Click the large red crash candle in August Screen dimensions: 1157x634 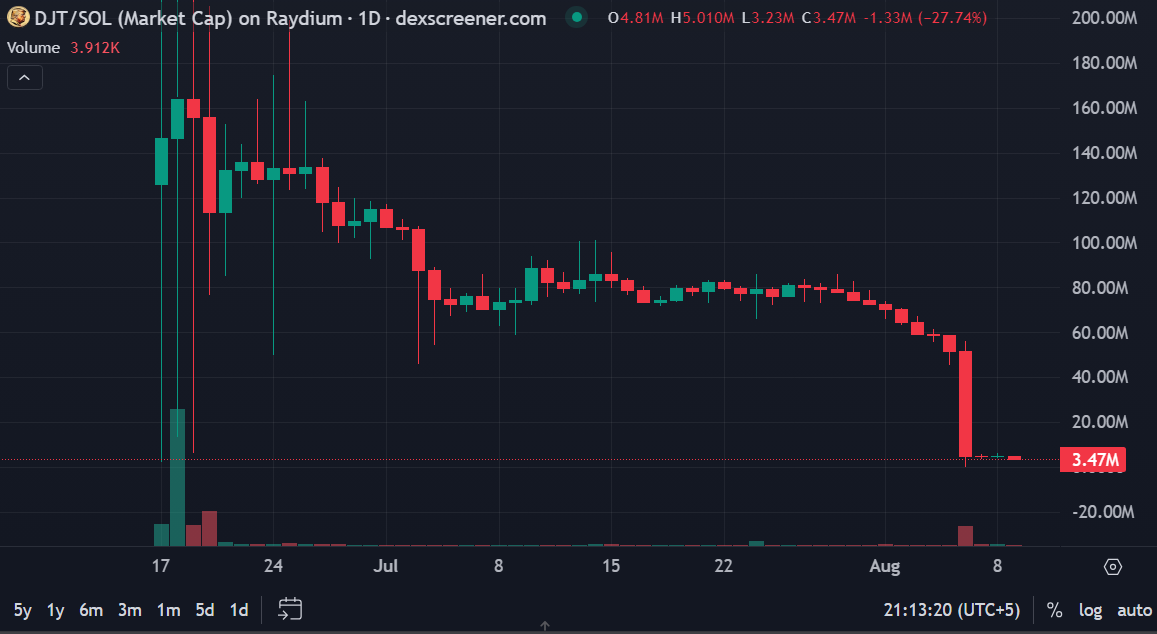point(965,404)
